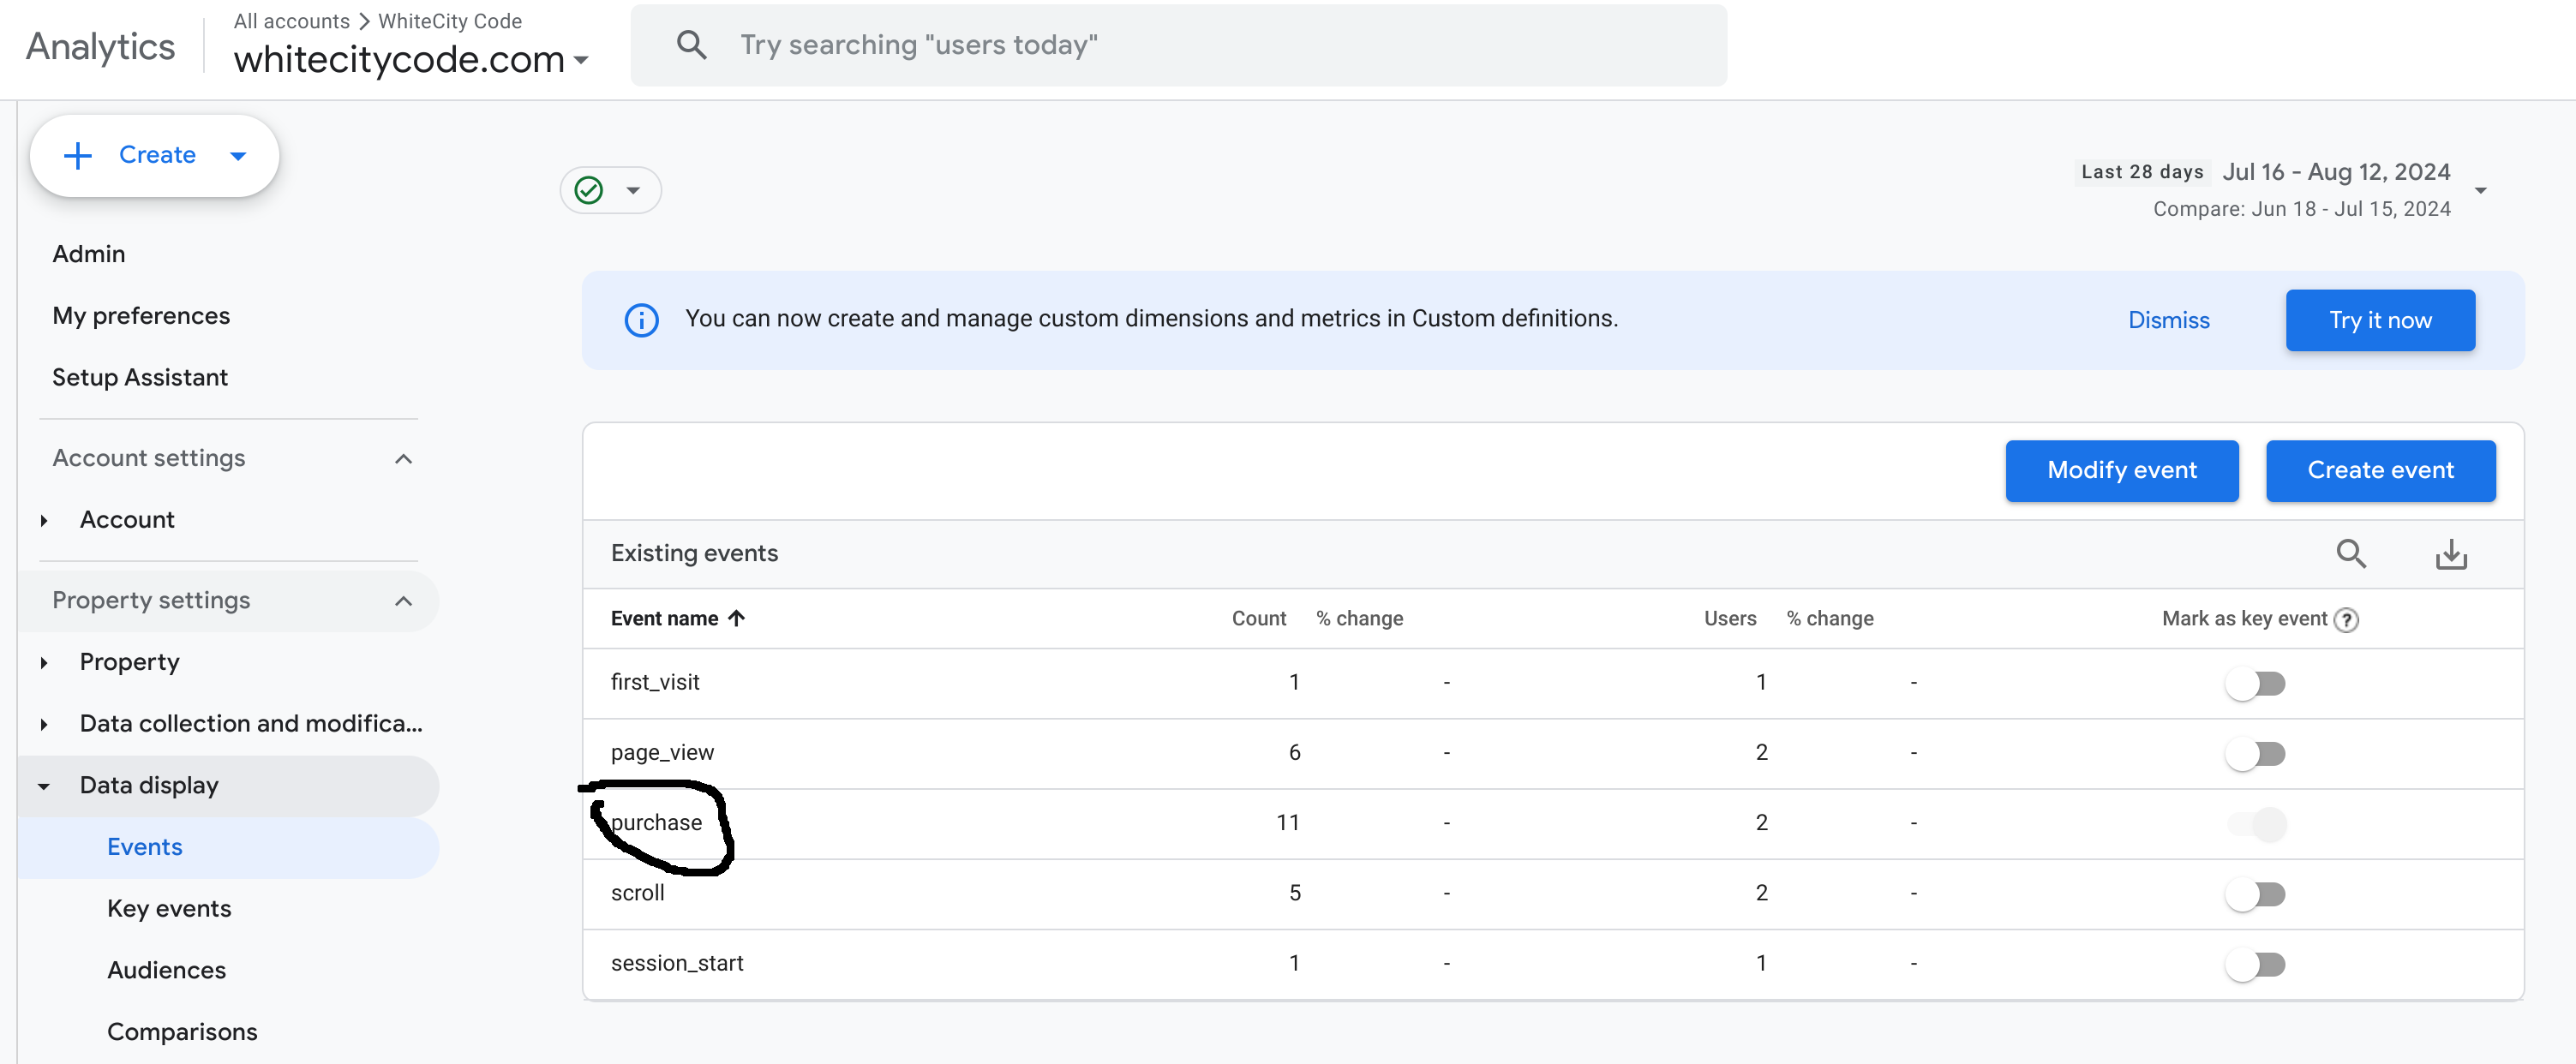Click purchase count value 11
Viewport: 2576px width, 1064px height.
click(x=1287, y=822)
